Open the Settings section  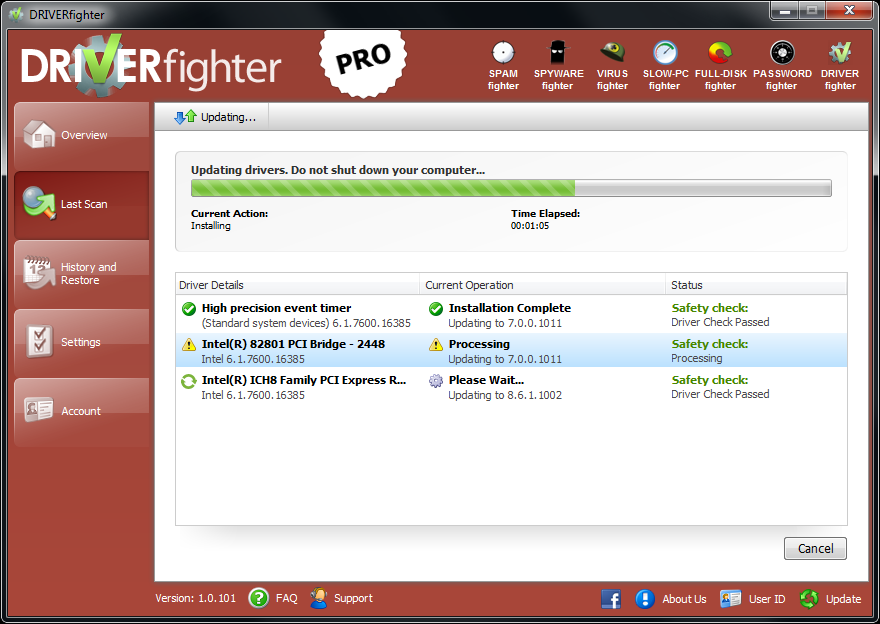pos(81,342)
